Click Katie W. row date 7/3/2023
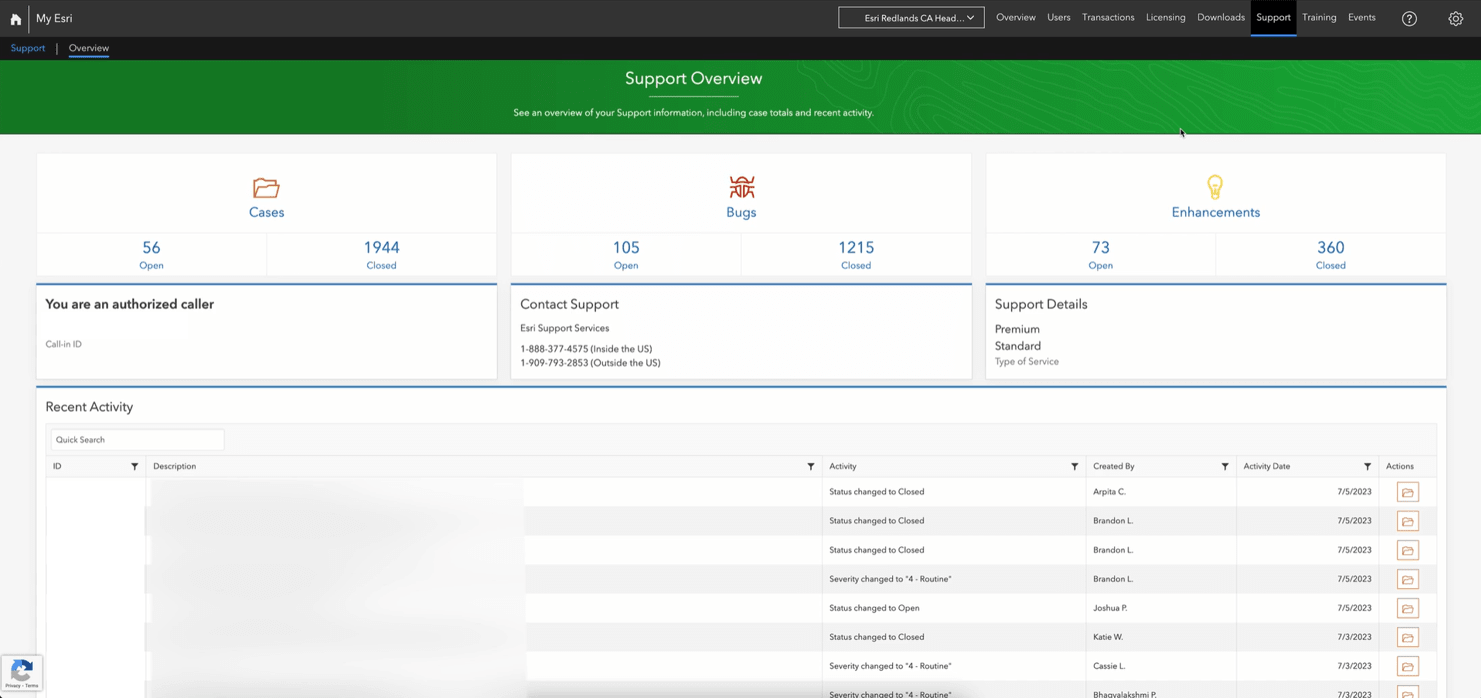Screen dimensions: 1481x700 1355,637
